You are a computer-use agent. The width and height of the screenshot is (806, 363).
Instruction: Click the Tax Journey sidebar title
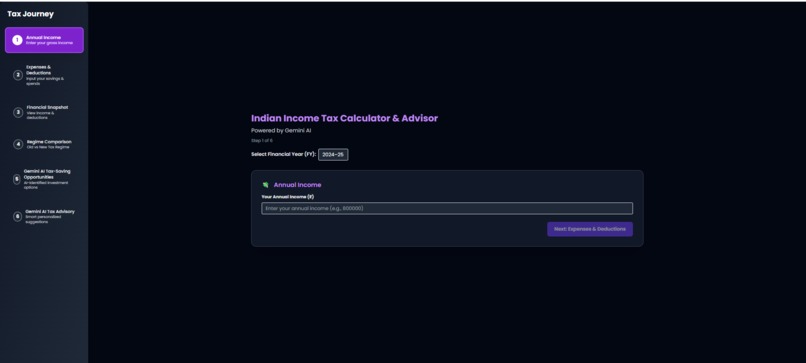click(30, 14)
